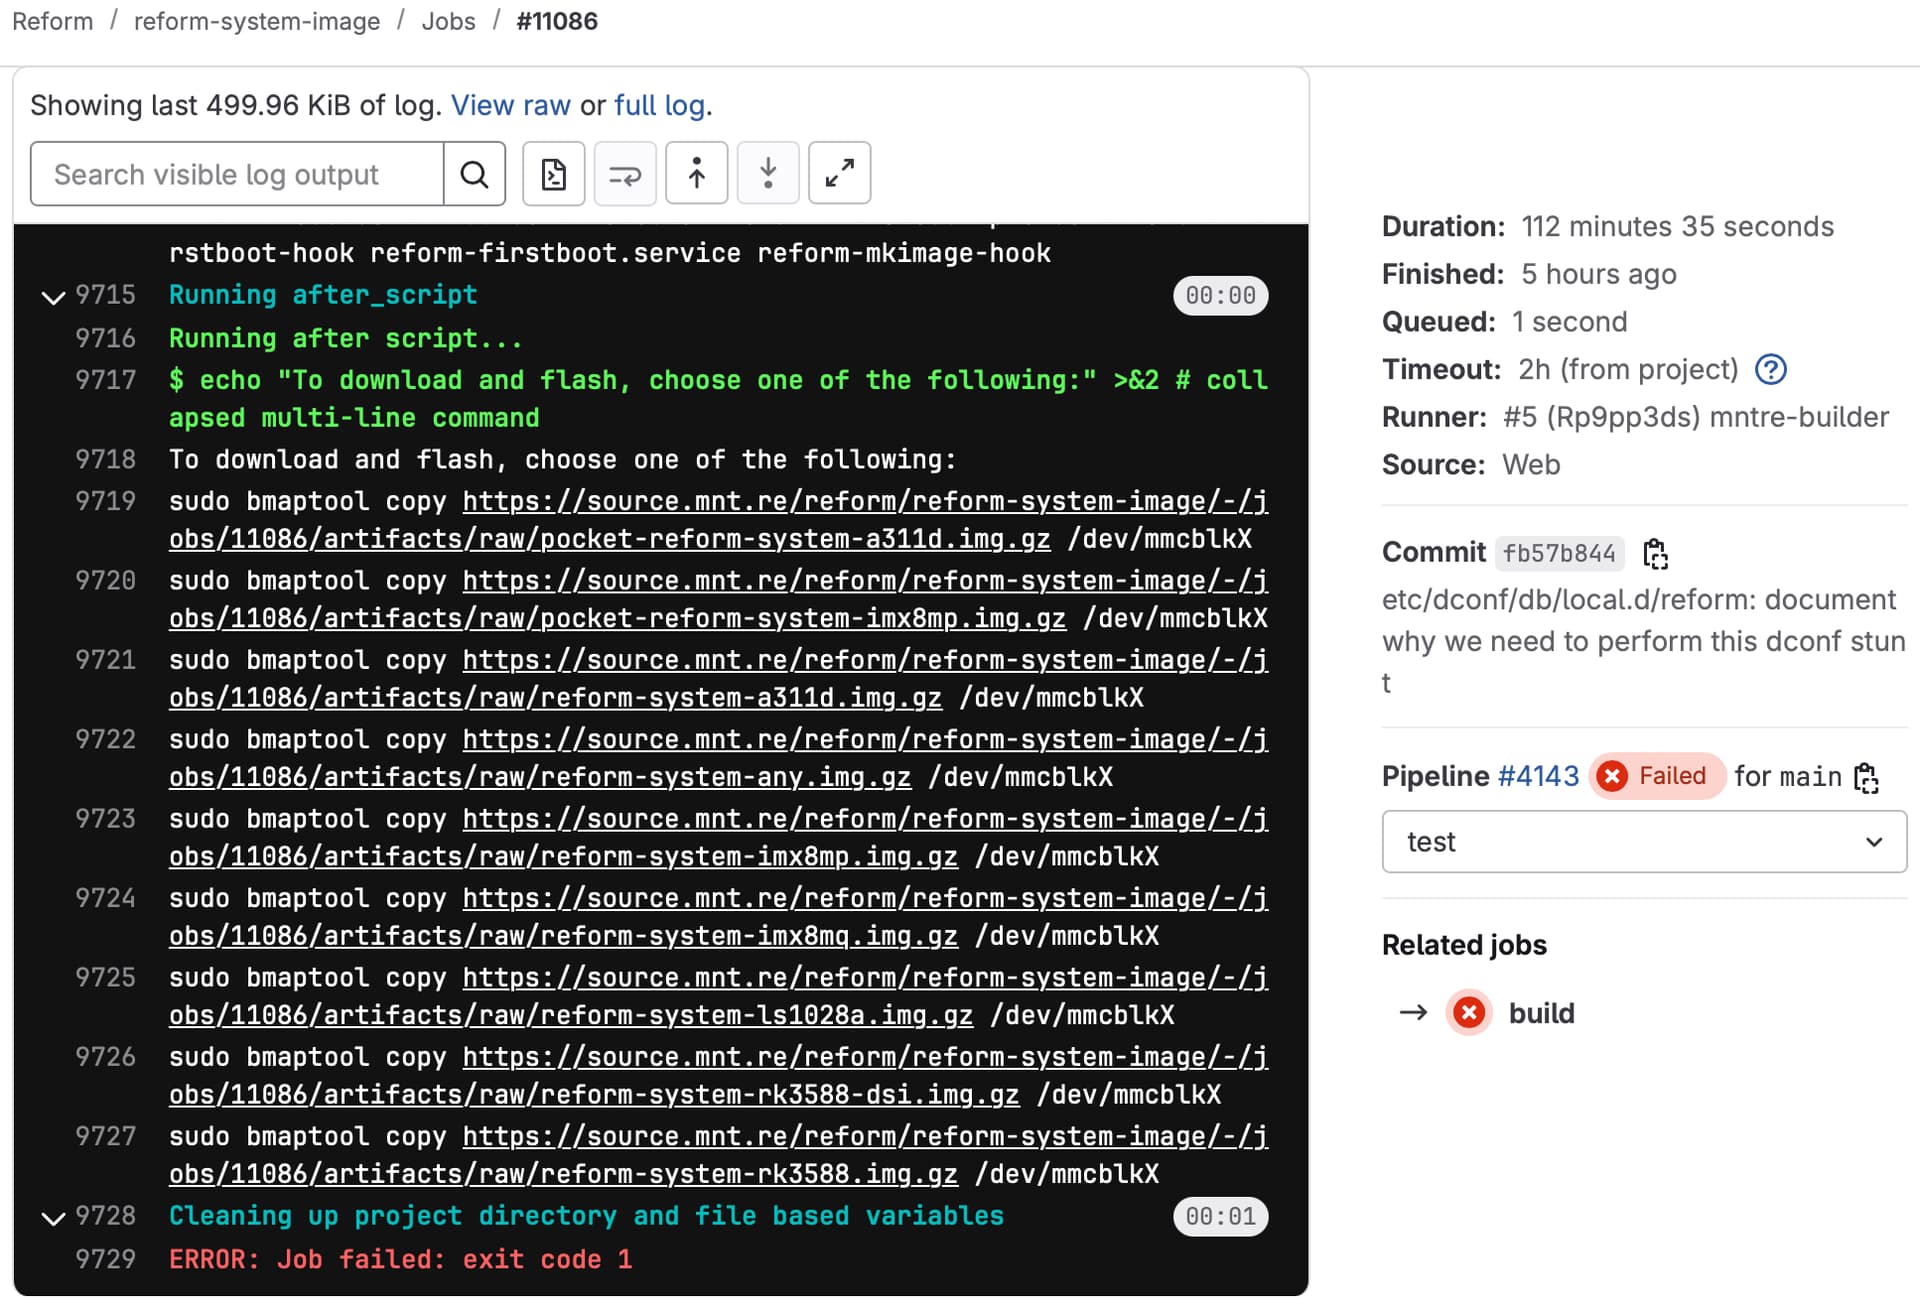Click runner name mntre-builder

(1799, 417)
